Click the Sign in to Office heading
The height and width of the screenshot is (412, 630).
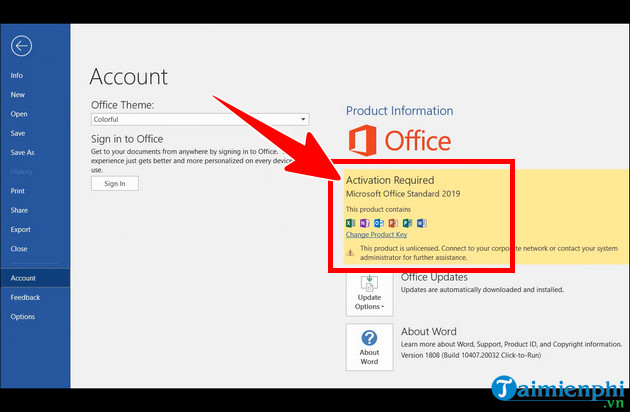127,139
